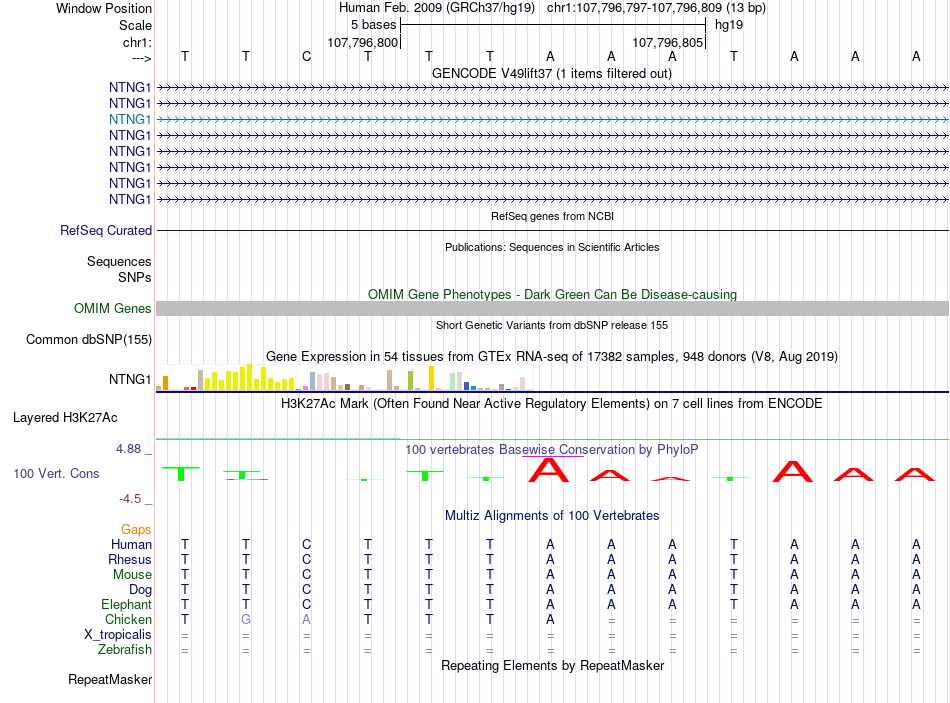Viewport: 950px width, 703px height.
Task: Click the 4.88 upper PhyloP scale value
Action: pyautogui.click(x=128, y=449)
